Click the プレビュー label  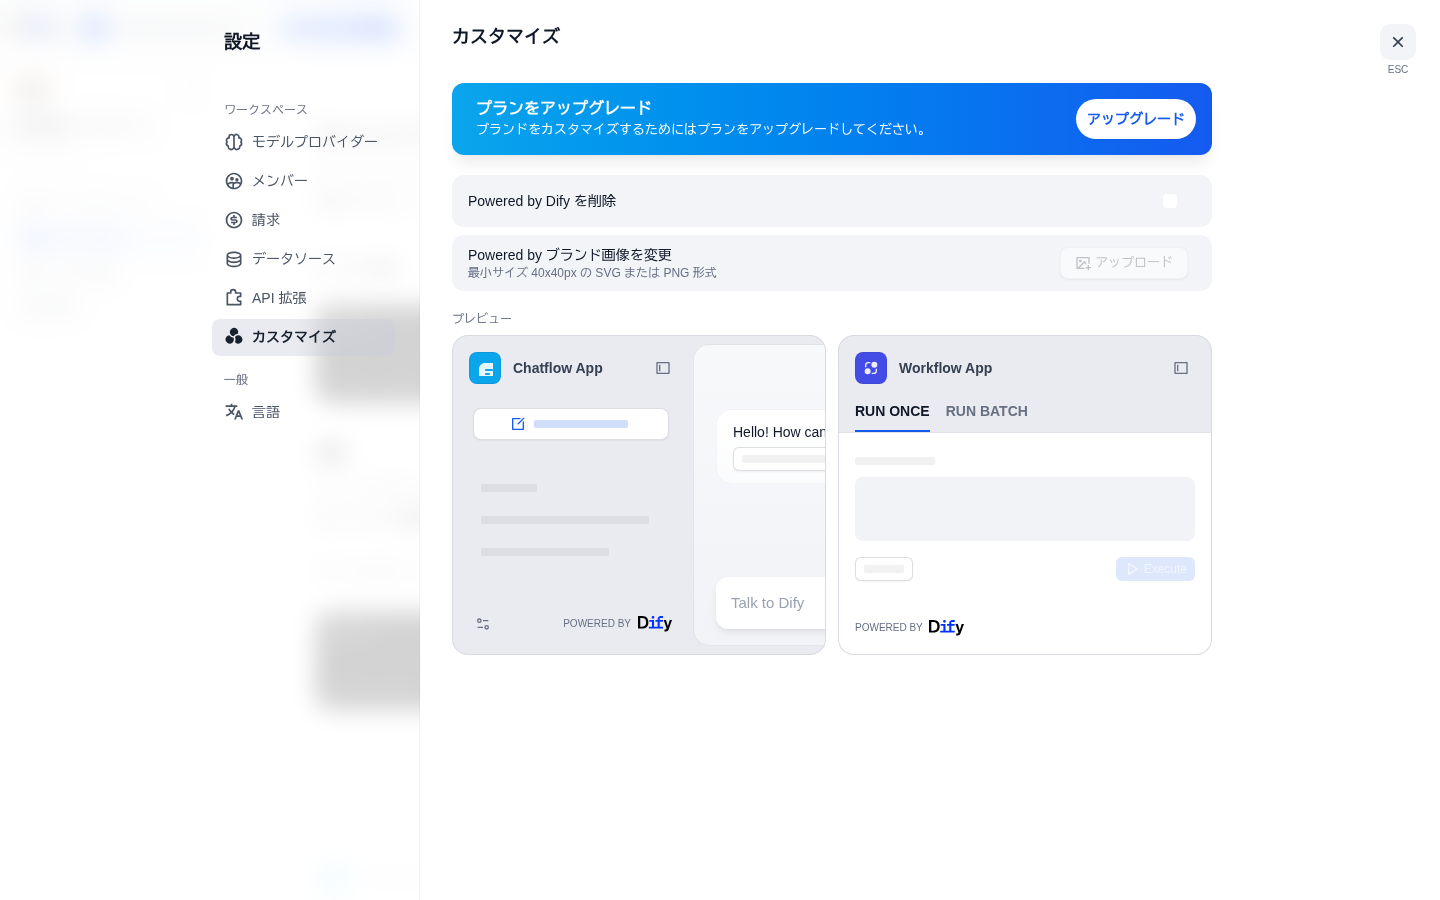pos(482,318)
